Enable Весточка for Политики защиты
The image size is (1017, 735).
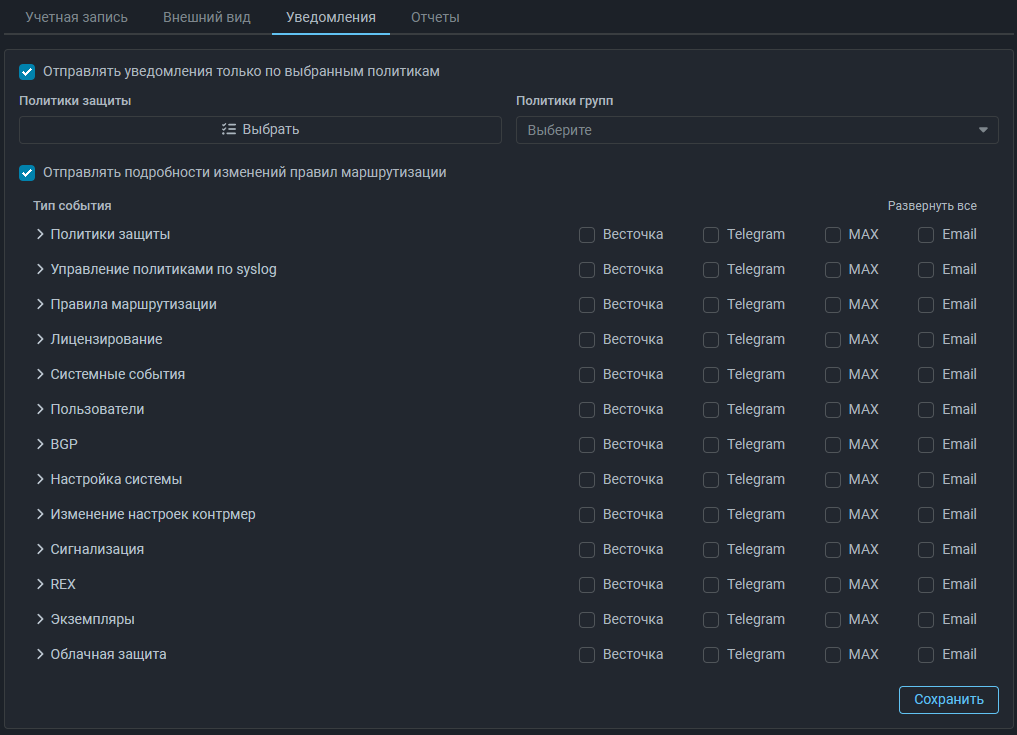[x=587, y=235]
